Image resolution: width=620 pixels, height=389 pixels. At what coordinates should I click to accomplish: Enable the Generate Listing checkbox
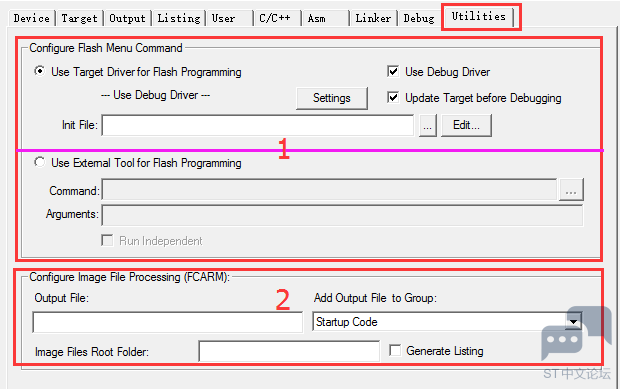(x=395, y=350)
